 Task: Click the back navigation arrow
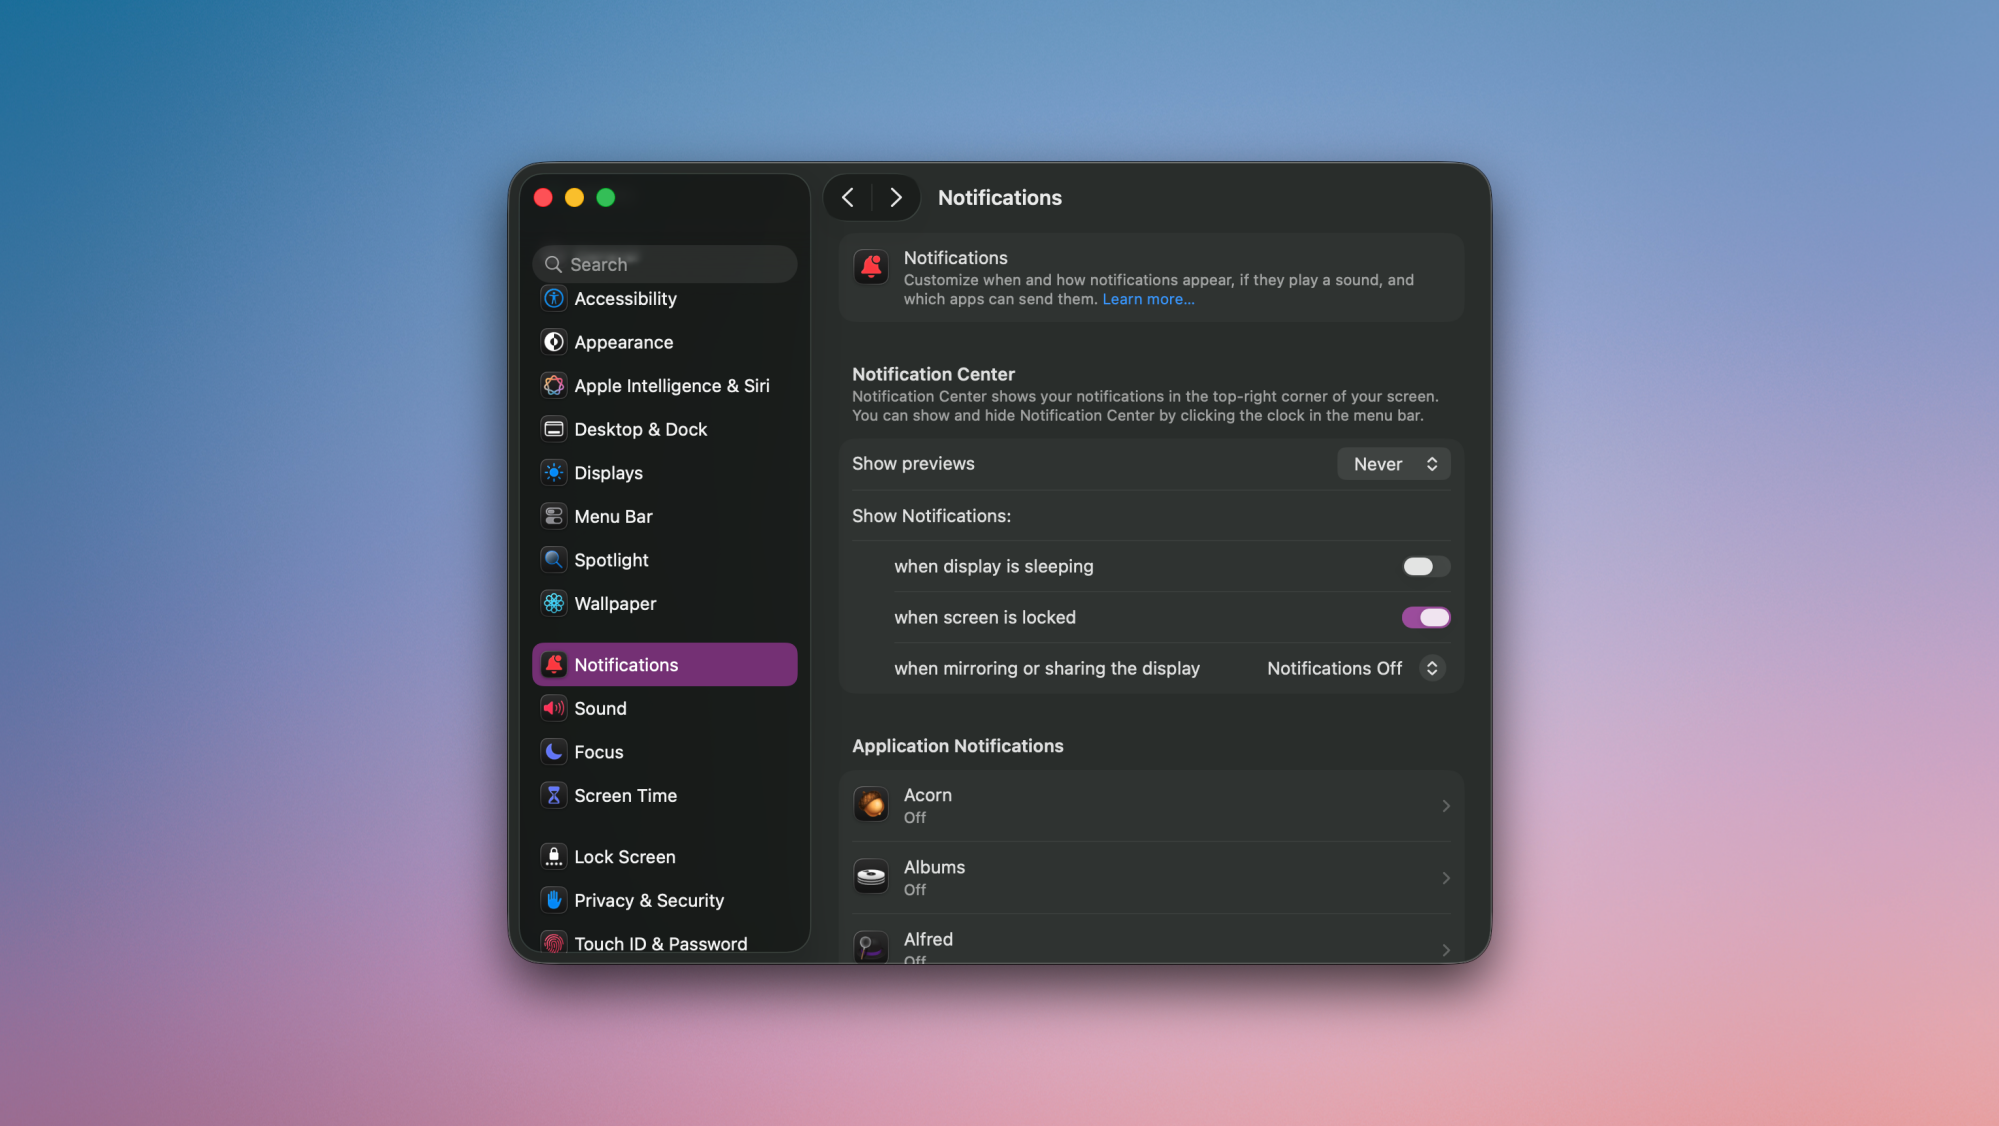847,197
